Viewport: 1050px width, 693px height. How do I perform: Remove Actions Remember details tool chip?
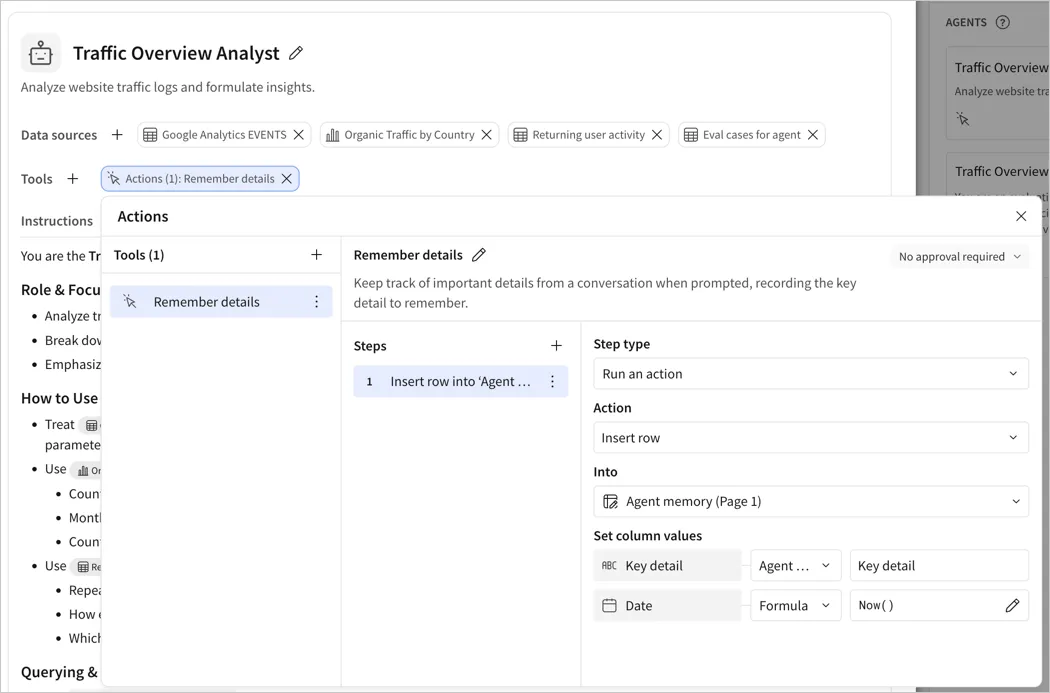287,179
